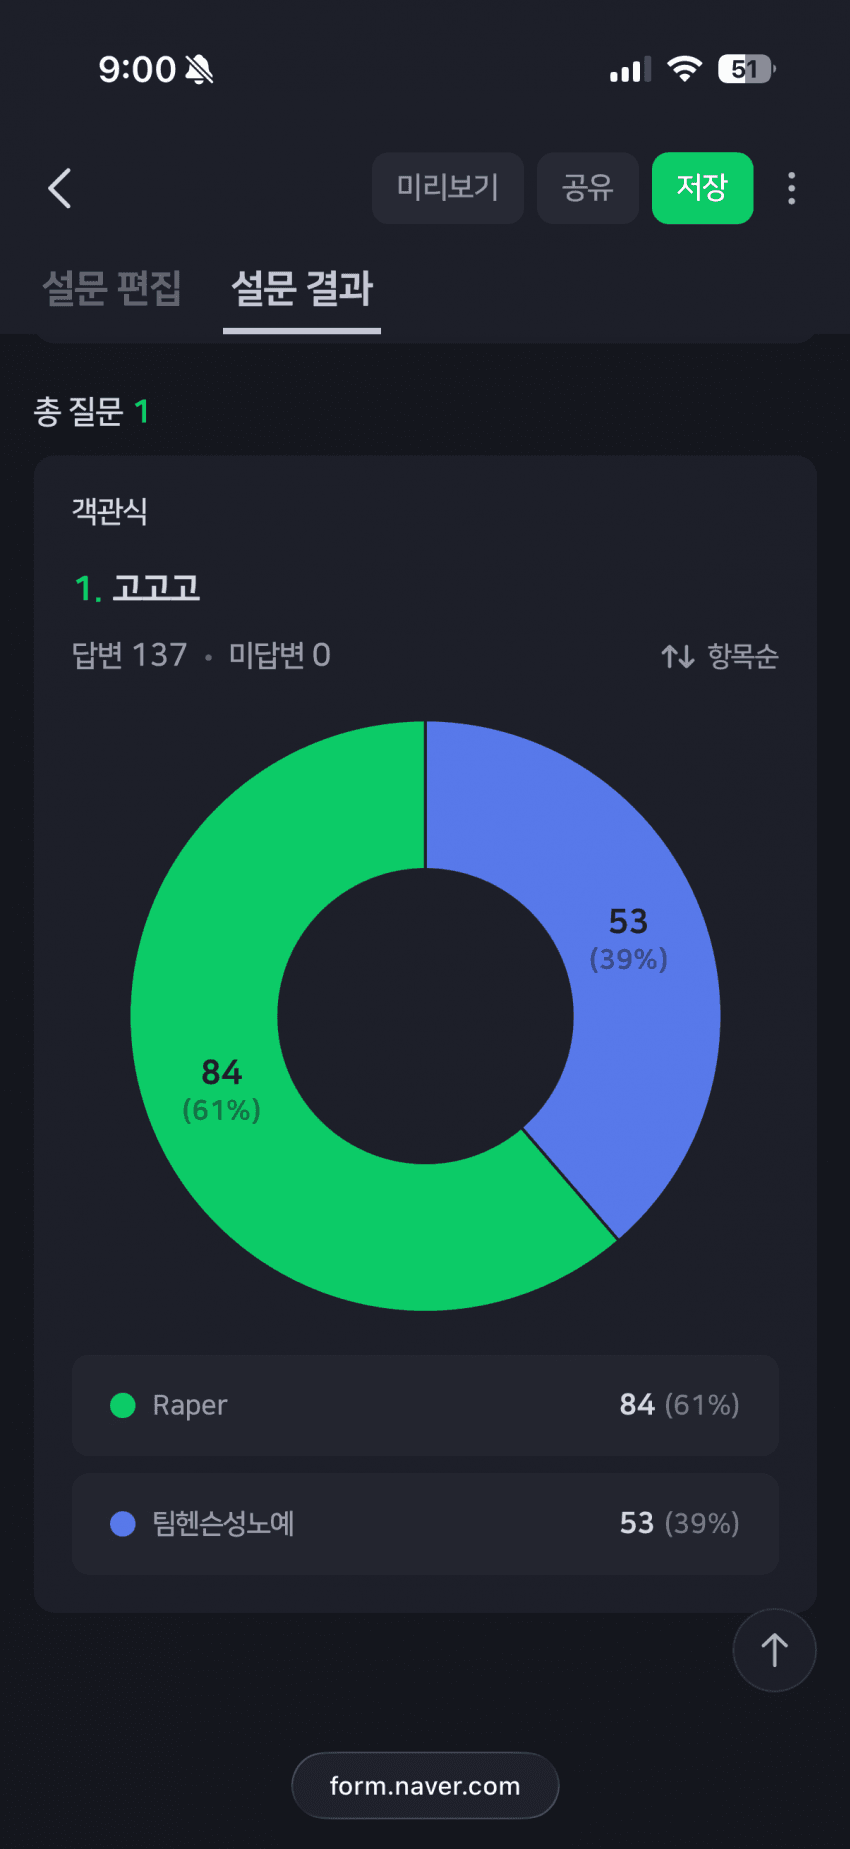
Task: Click the 공유 share button
Action: coord(588,188)
